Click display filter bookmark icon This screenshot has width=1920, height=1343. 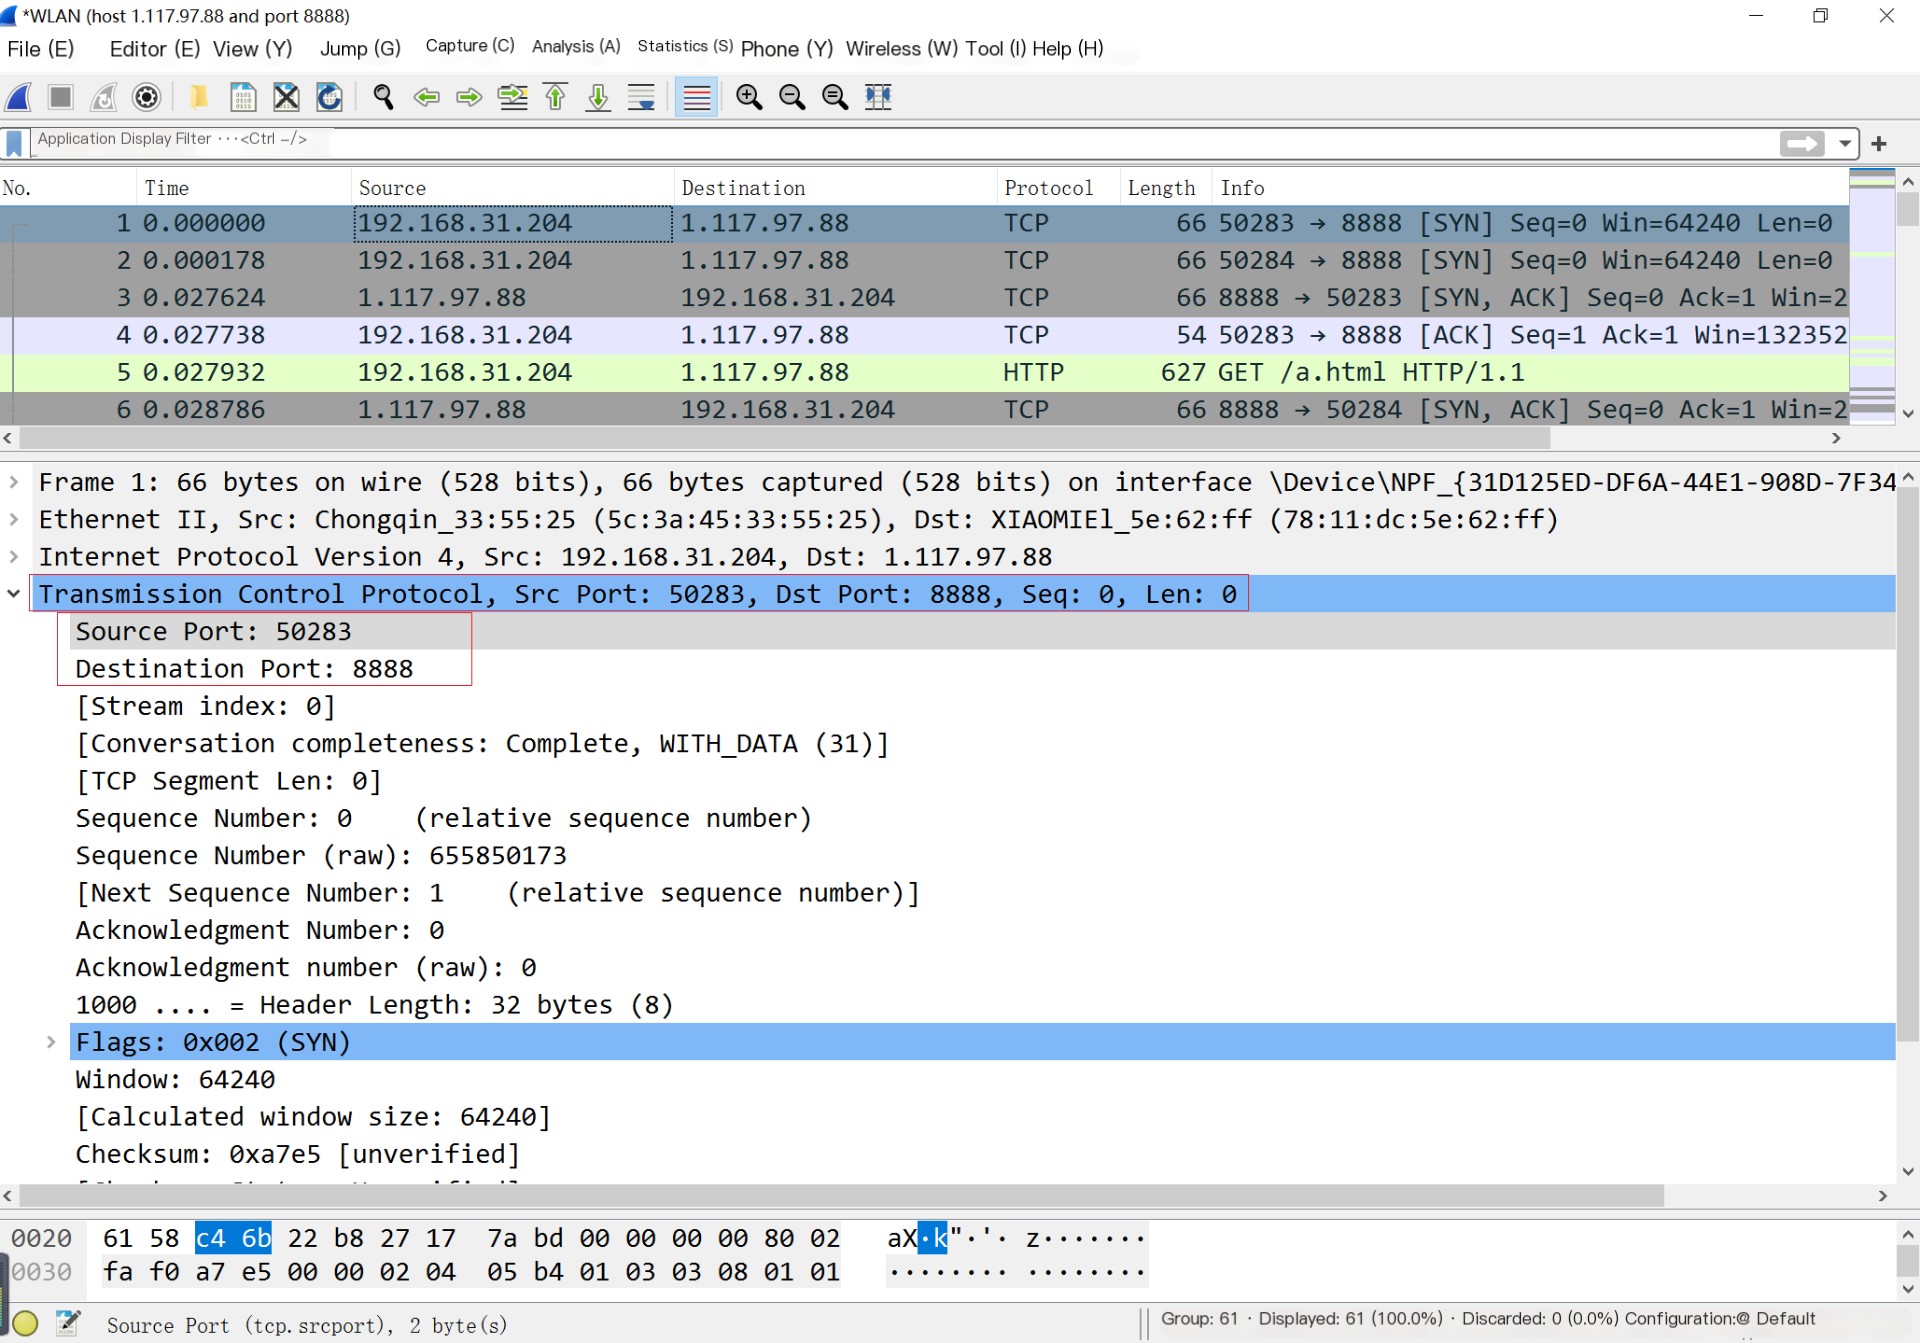(15, 143)
